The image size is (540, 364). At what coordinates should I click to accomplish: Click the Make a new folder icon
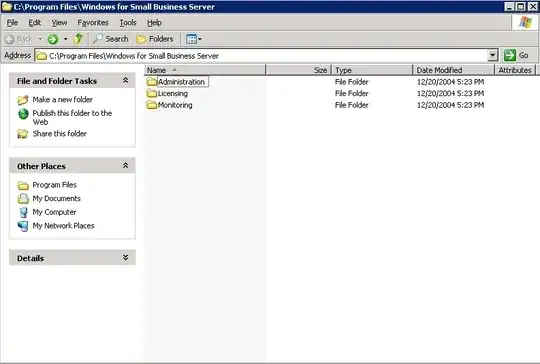[23, 100]
